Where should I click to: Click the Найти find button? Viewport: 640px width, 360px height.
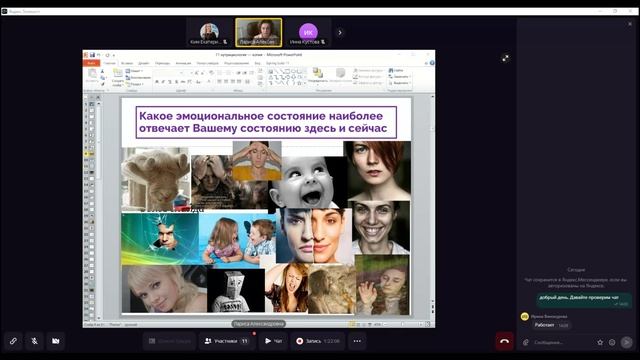tap(396, 71)
